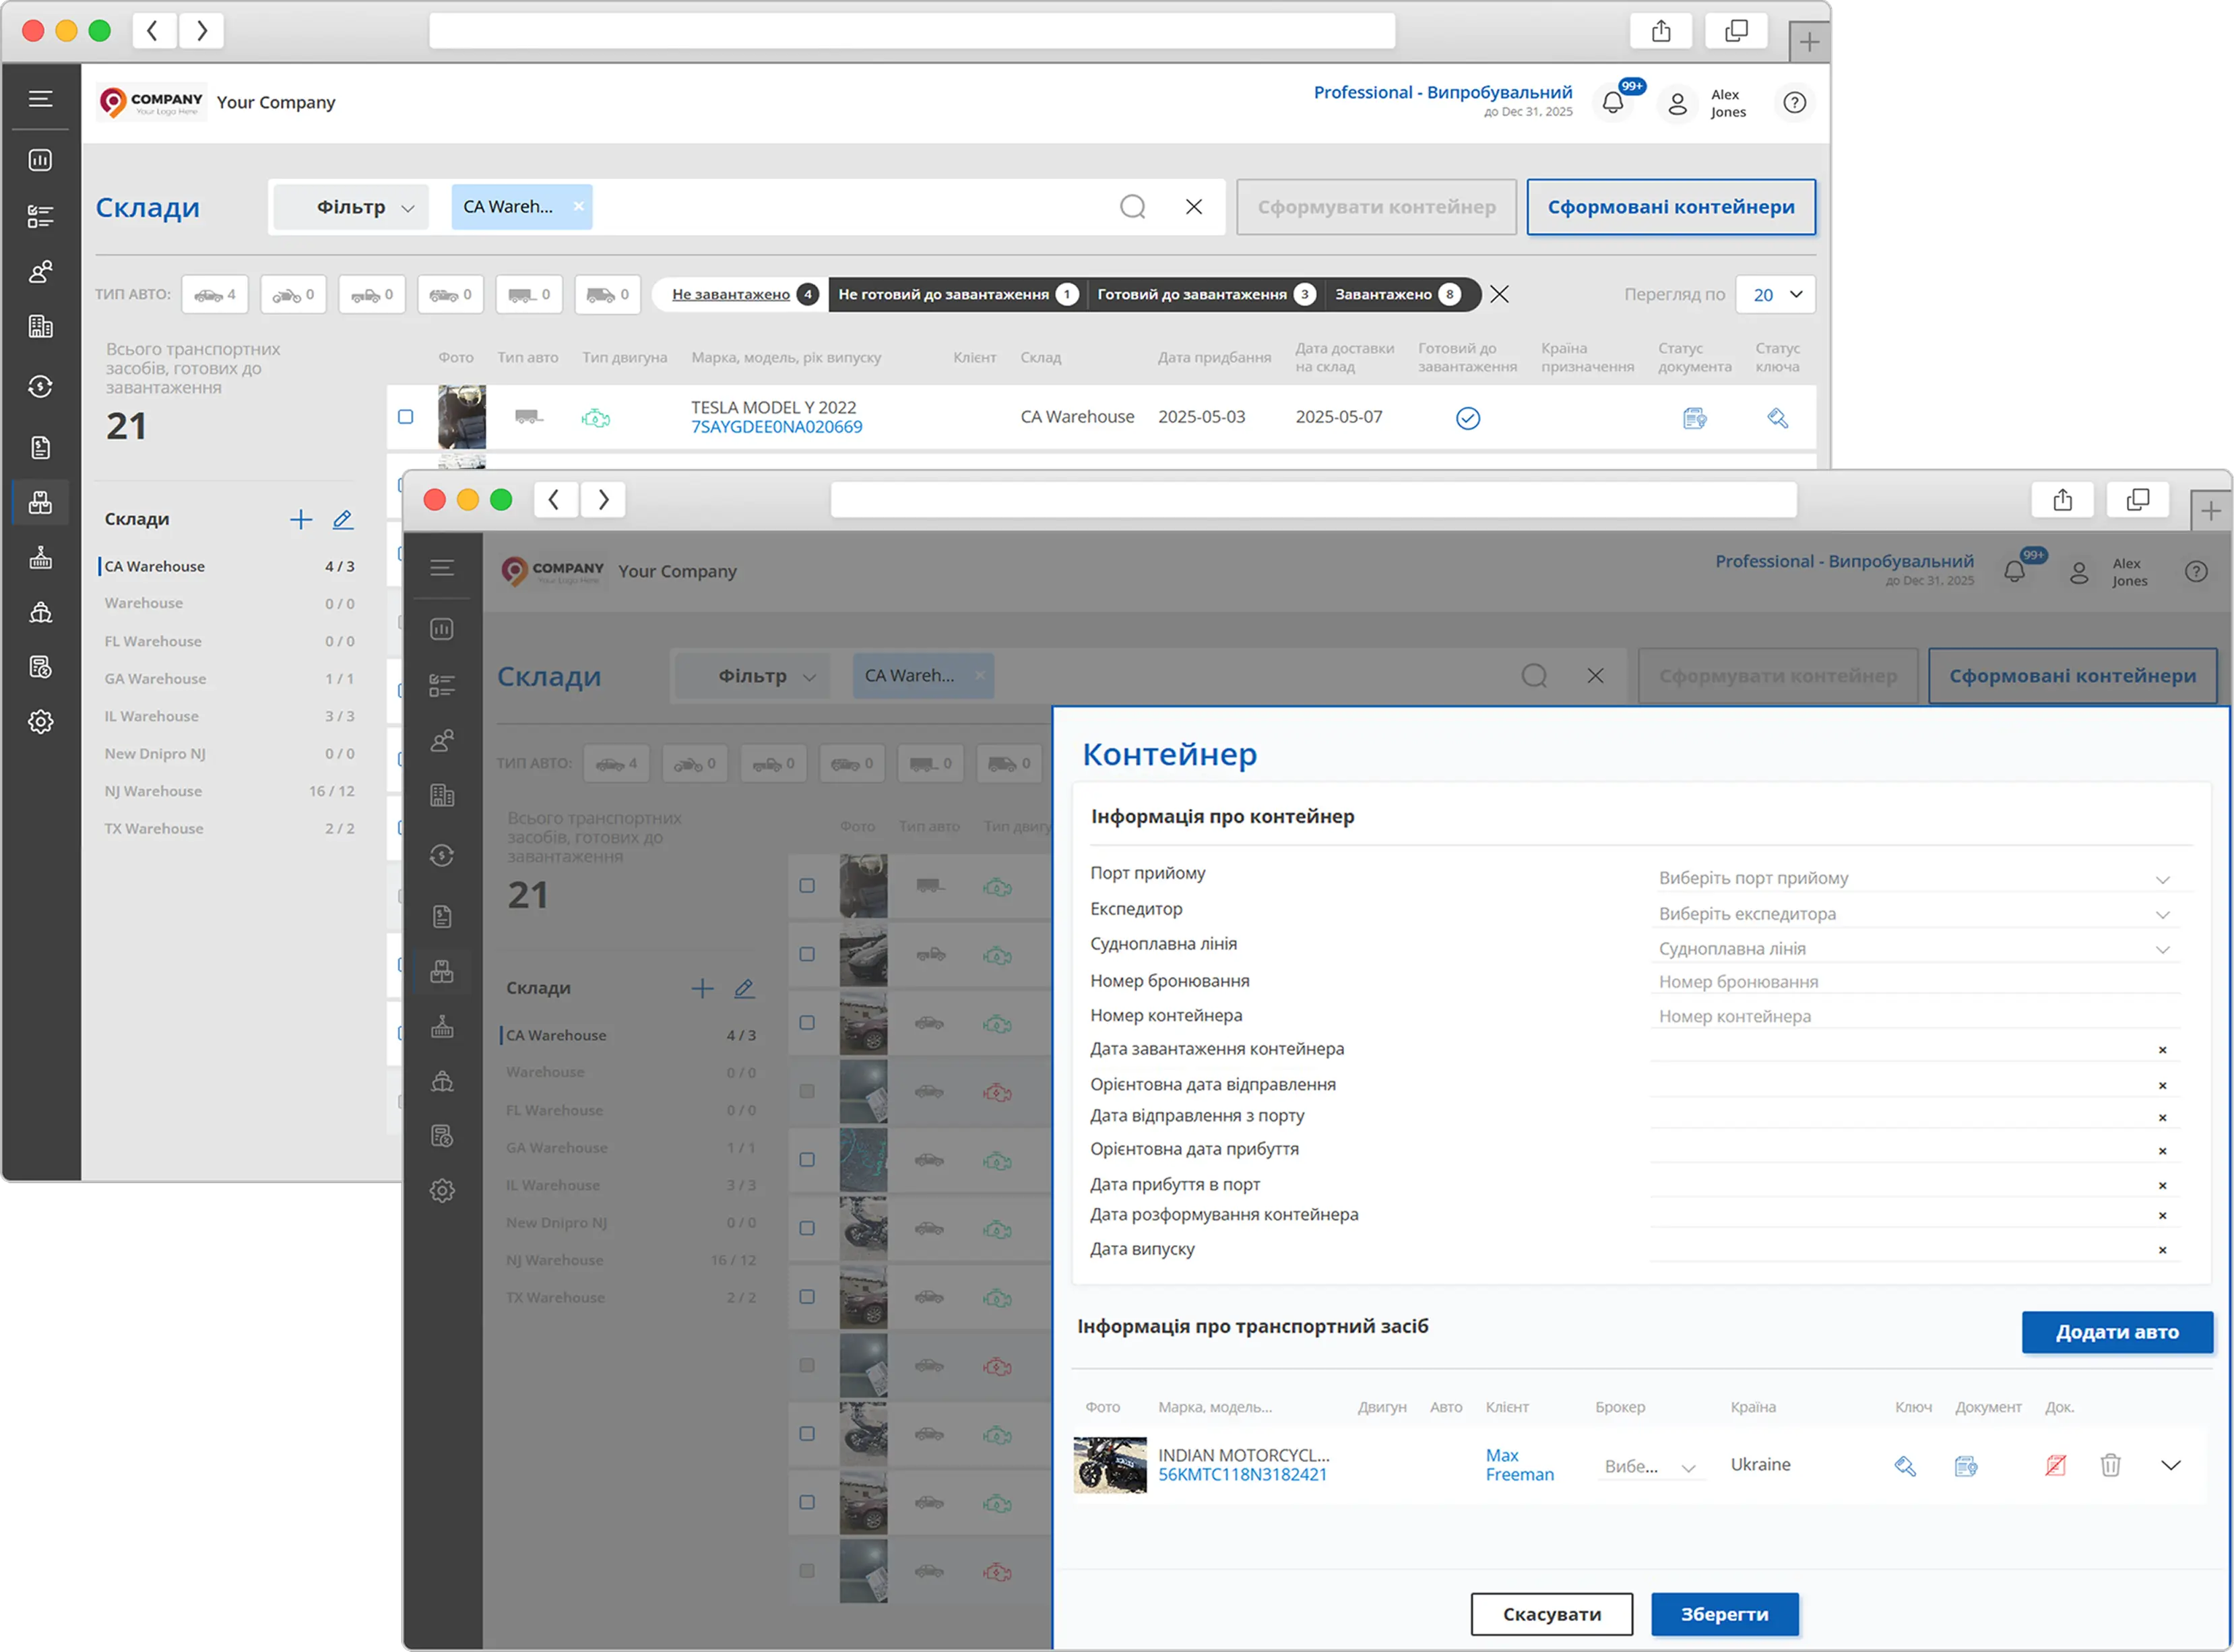
Task: Open Фільтр dropdown in back window
Action: pyautogui.click(x=351, y=207)
